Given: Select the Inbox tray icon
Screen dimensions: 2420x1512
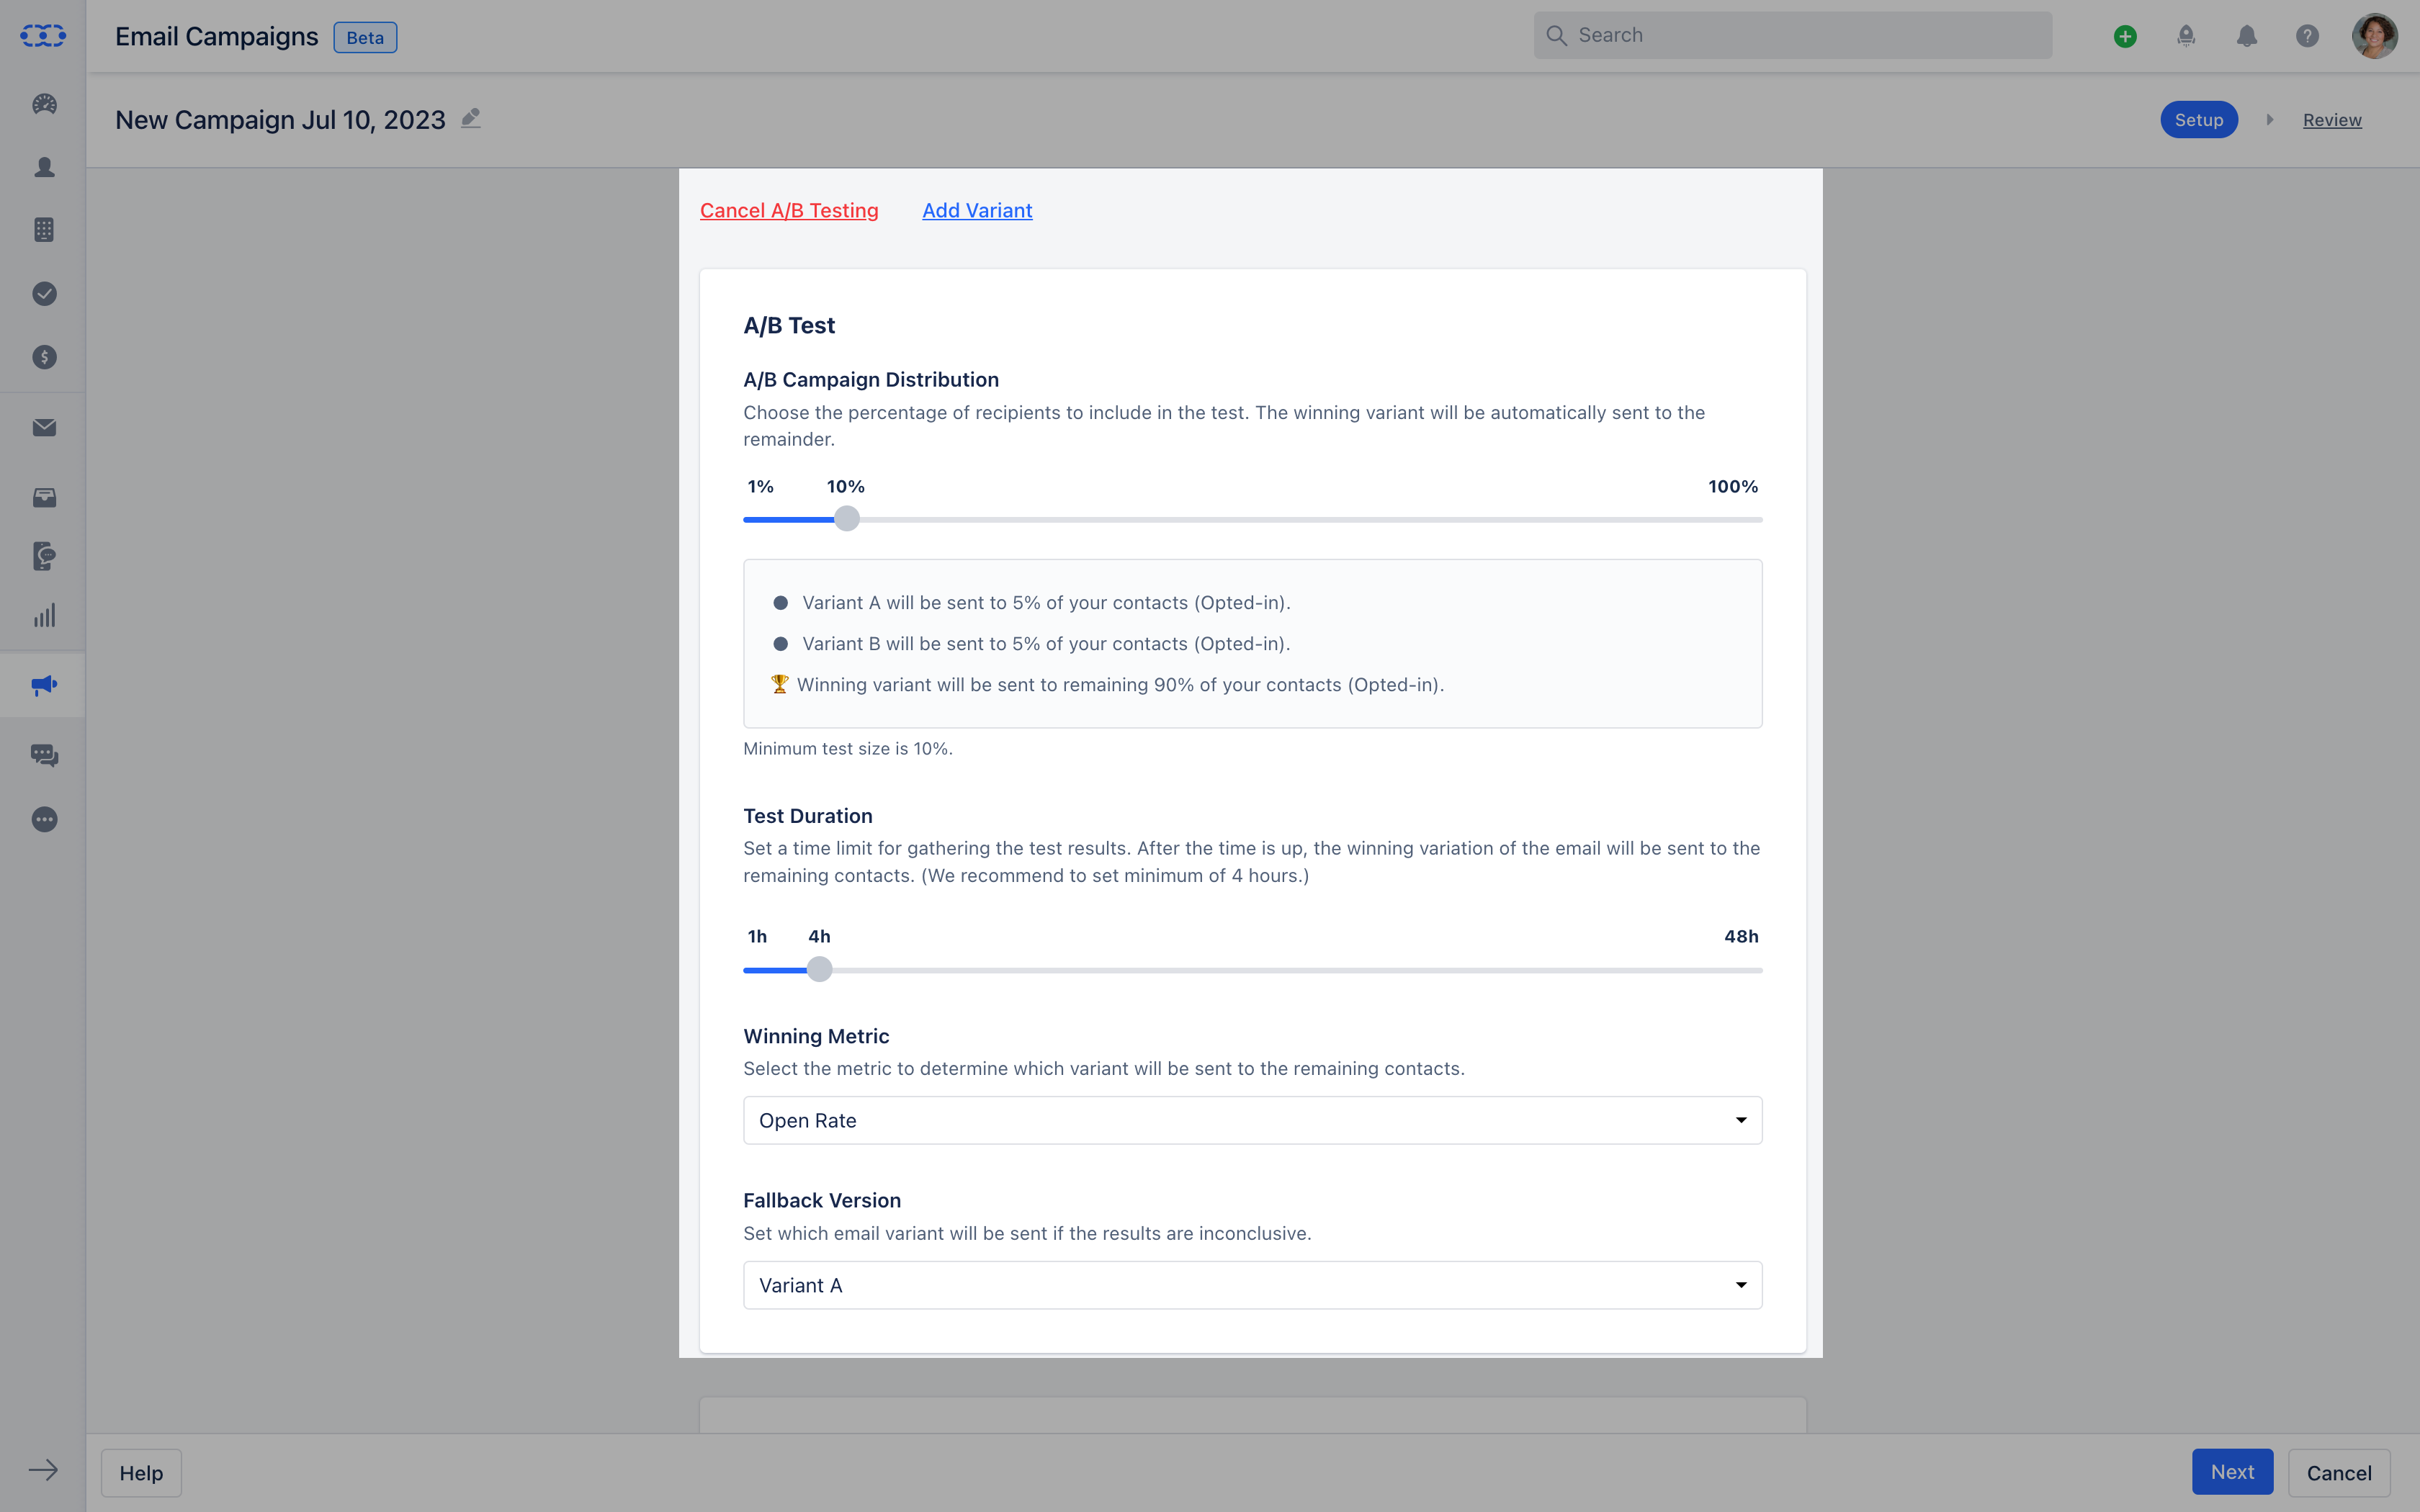Looking at the screenshot, I should 43,497.
